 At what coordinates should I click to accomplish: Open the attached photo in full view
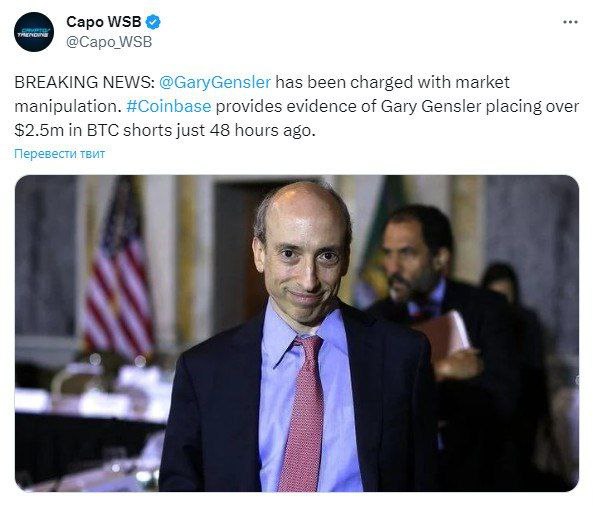[x=297, y=333]
